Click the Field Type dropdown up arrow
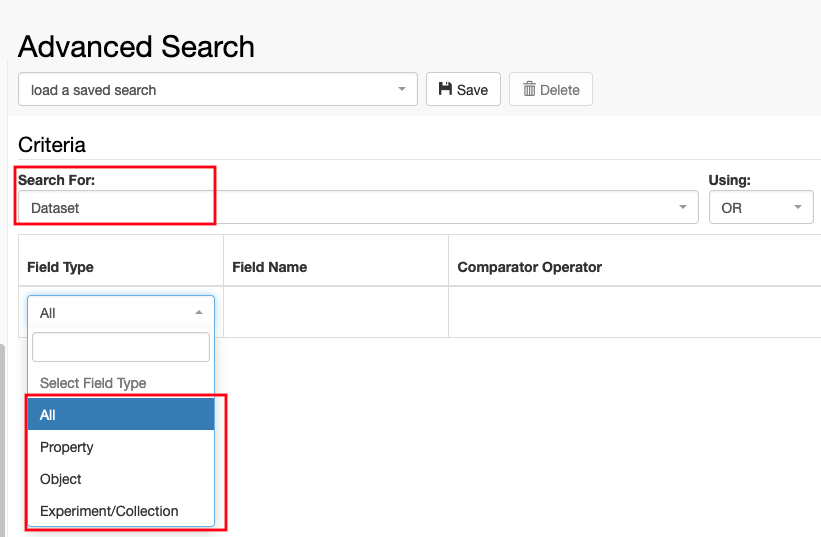This screenshot has width=821, height=537. tap(199, 312)
